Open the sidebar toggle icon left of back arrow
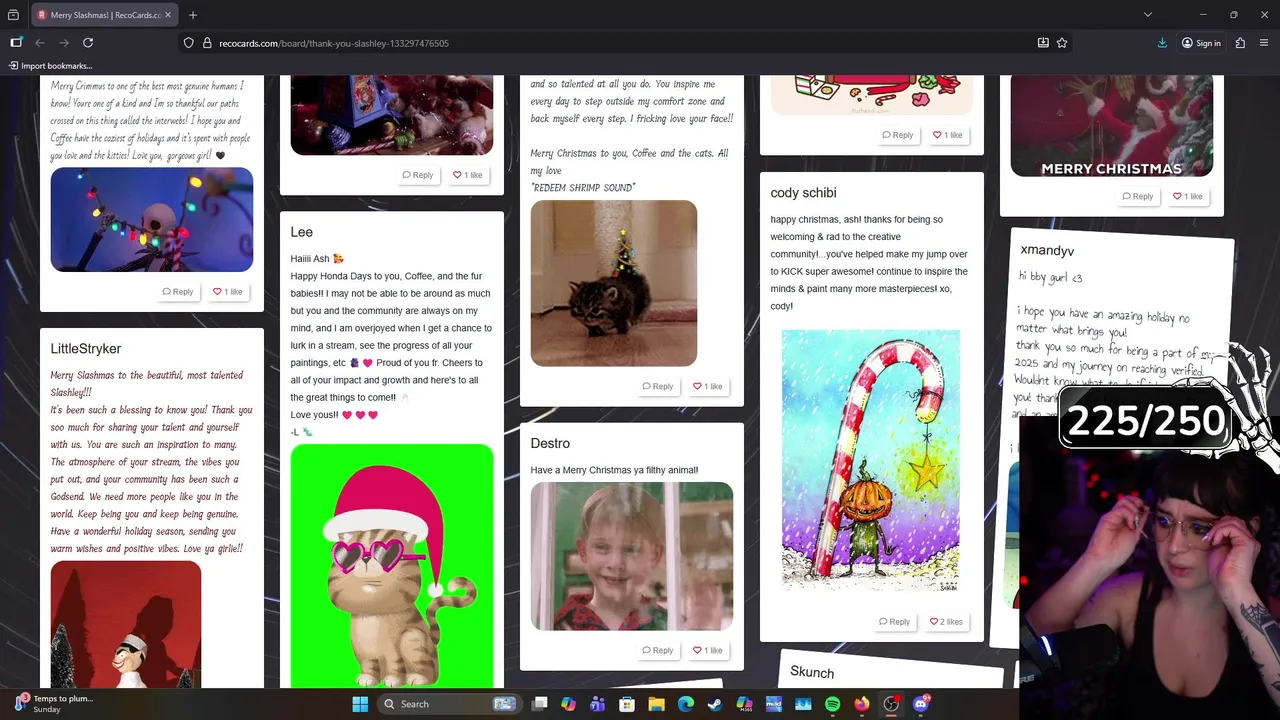The image size is (1280, 720). [x=16, y=43]
